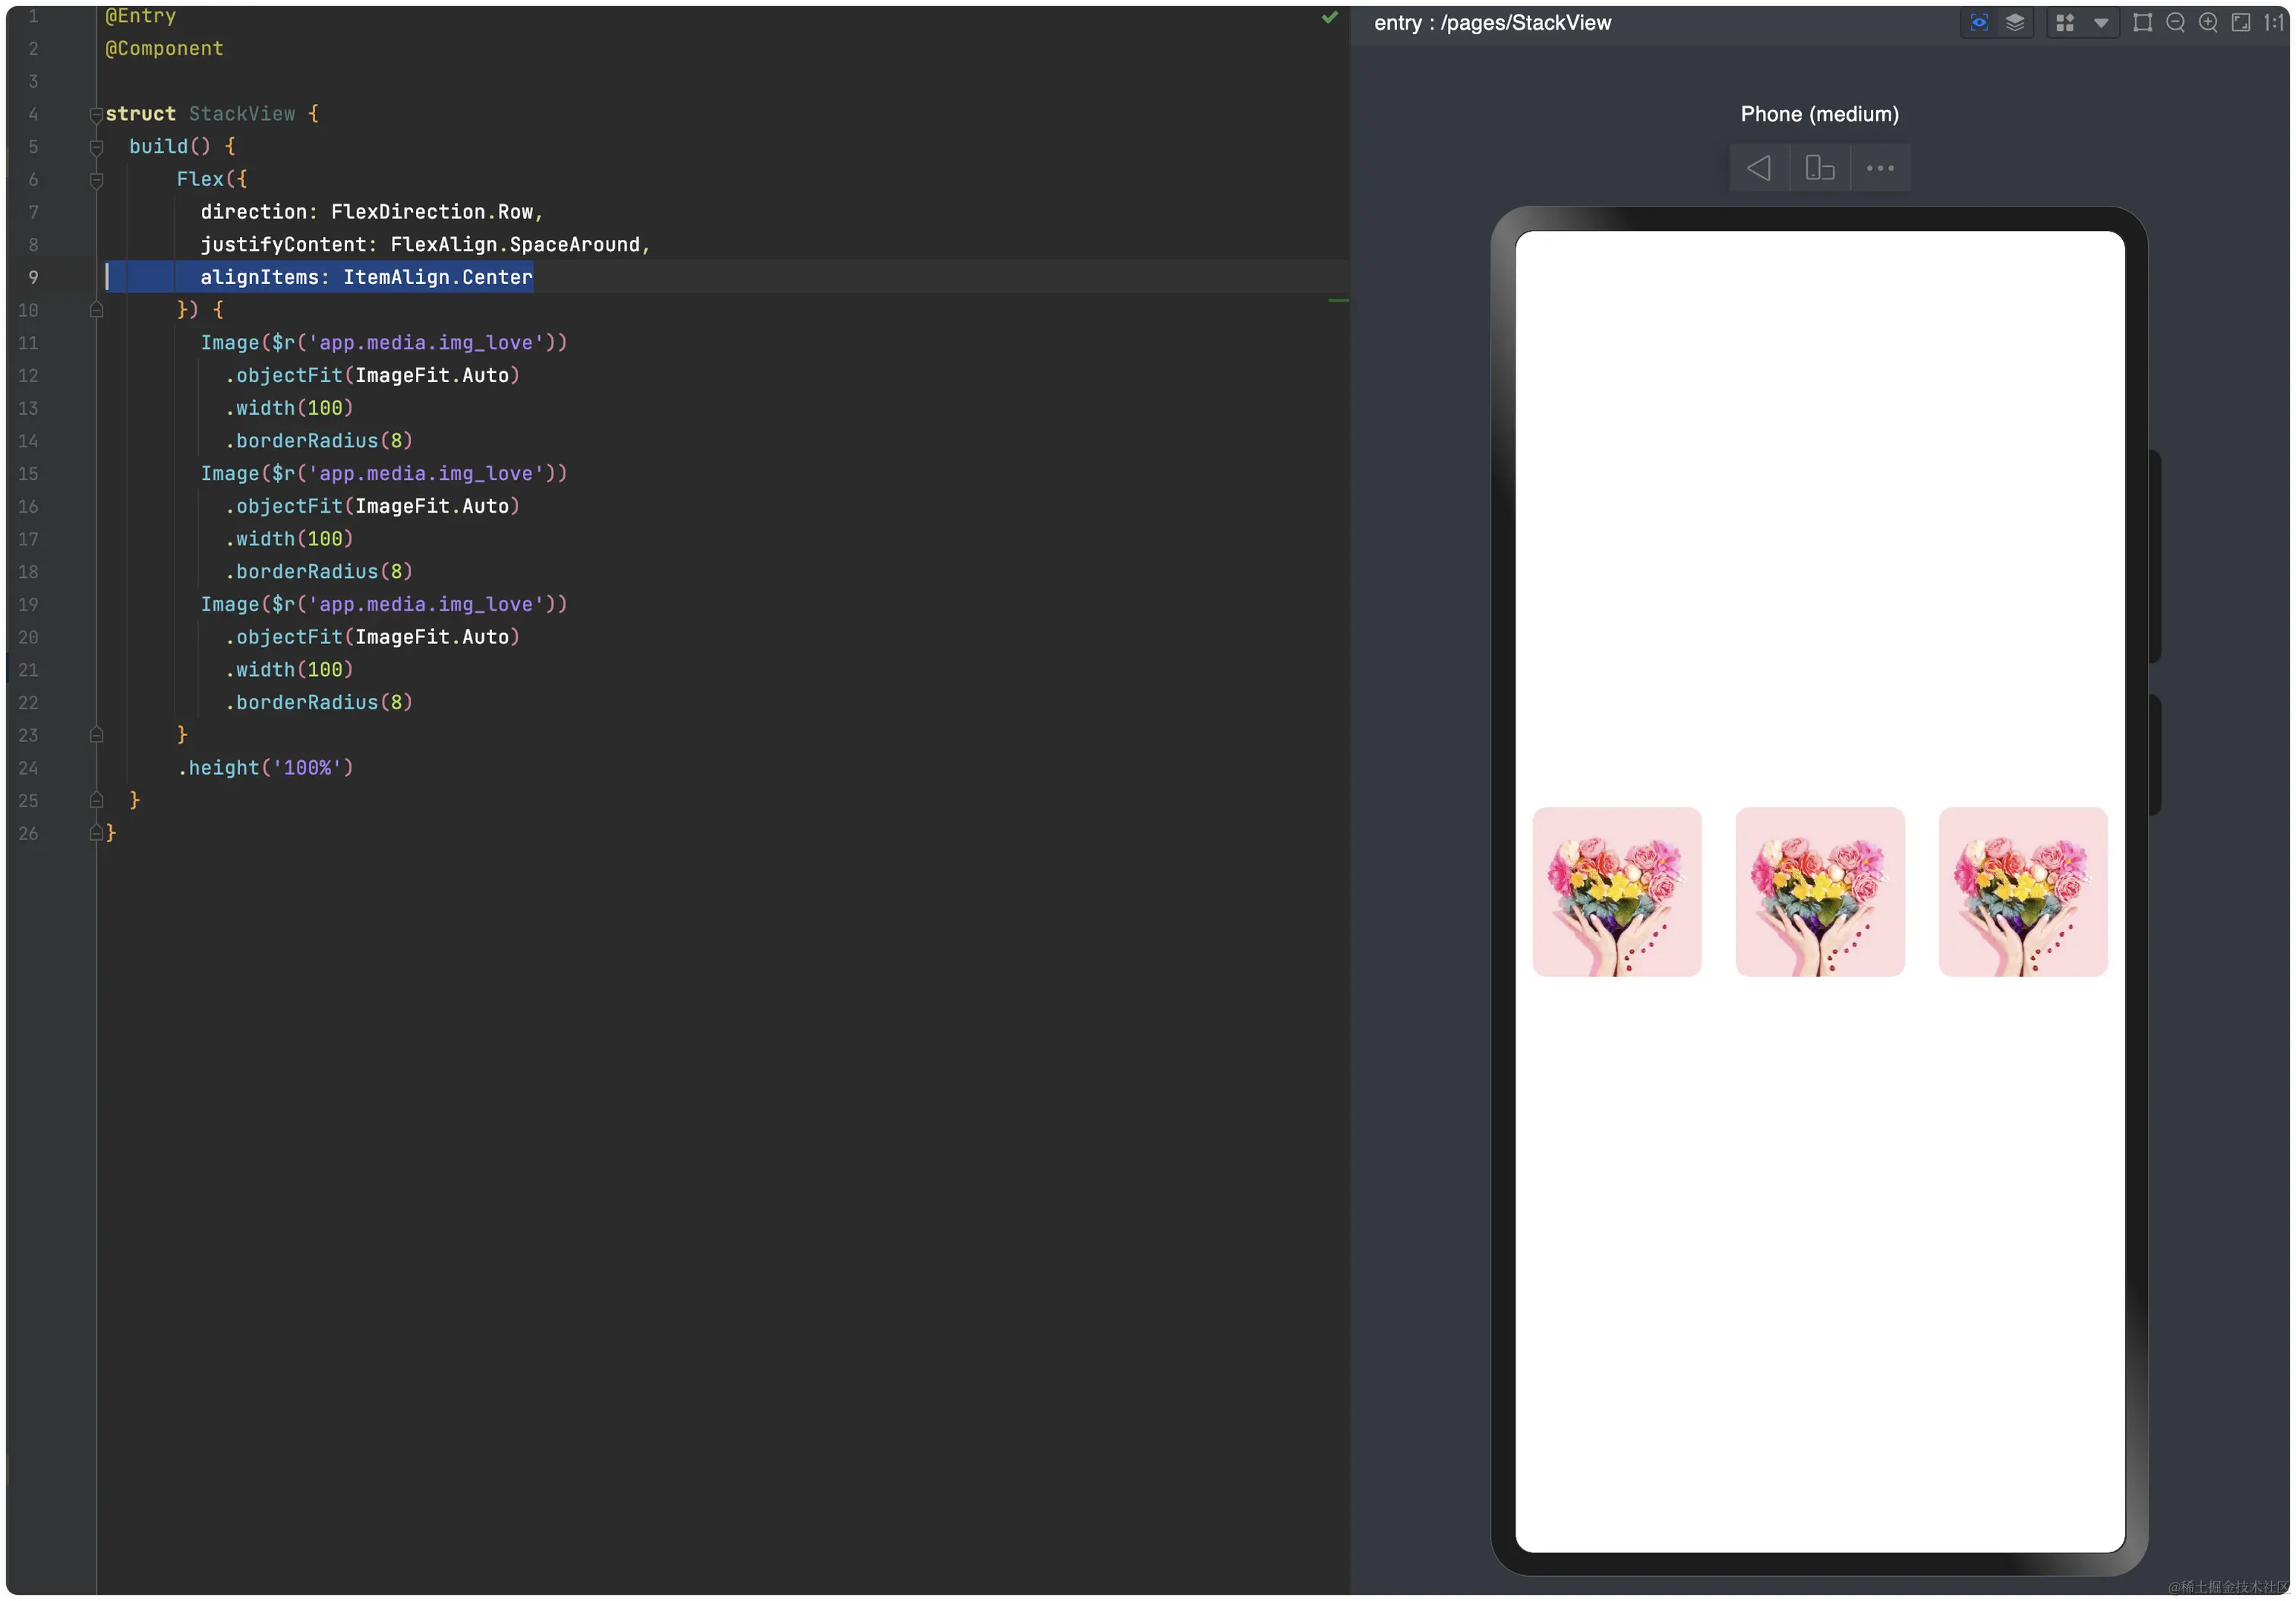The width and height of the screenshot is (2296, 1601).
Task: Click the multi-device grid preview icon
Action: pos(2064,22)
